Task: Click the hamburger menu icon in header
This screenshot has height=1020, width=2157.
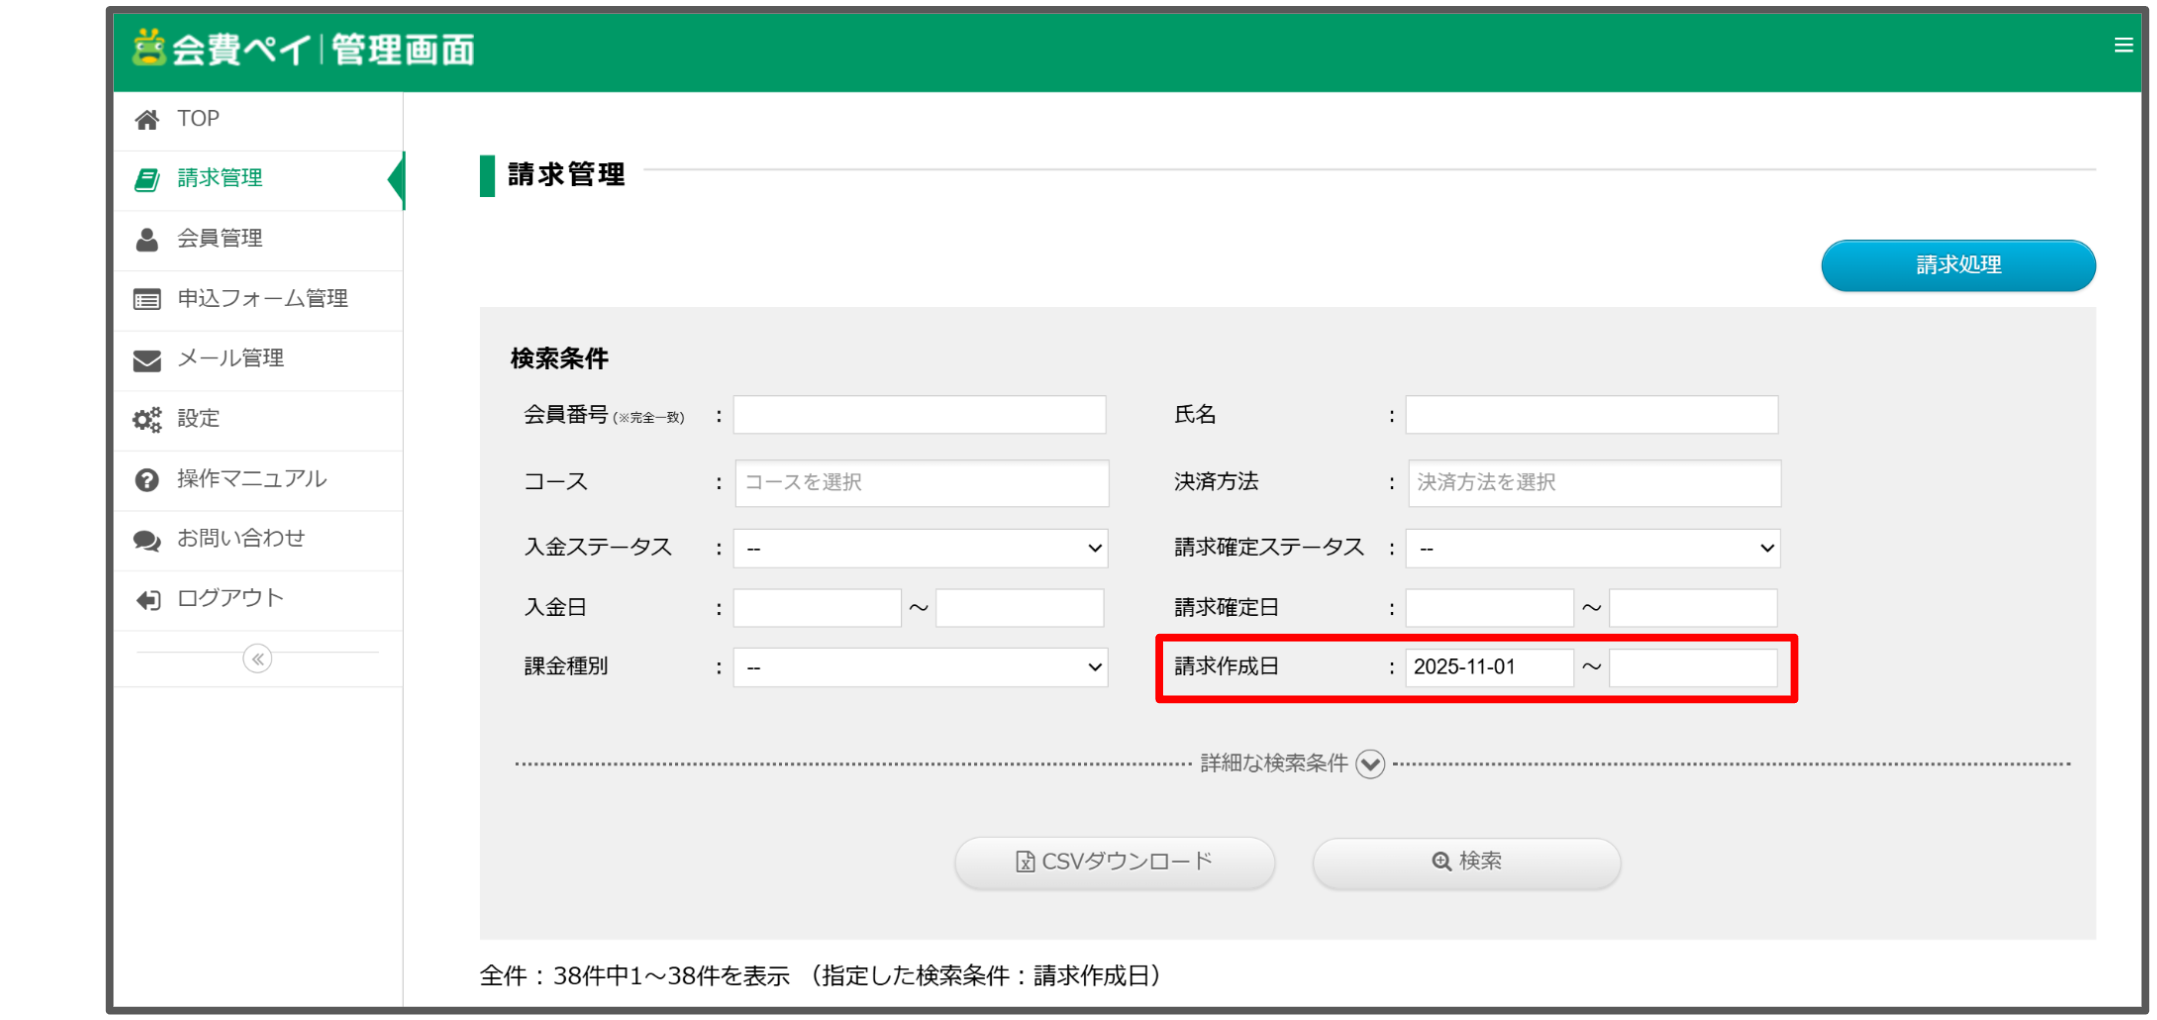Action: coord(2123,45)
